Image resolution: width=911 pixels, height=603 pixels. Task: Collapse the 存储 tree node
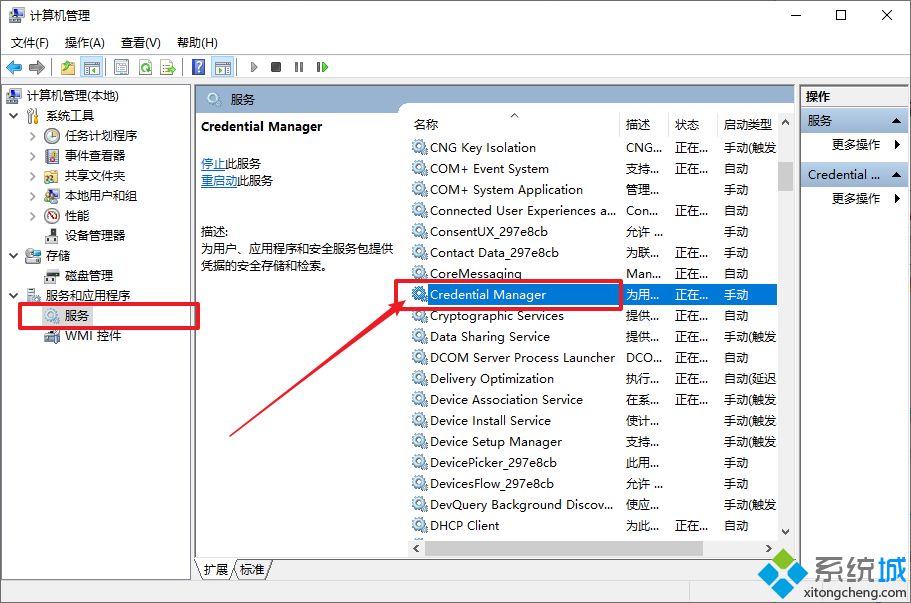pos(14,256)
